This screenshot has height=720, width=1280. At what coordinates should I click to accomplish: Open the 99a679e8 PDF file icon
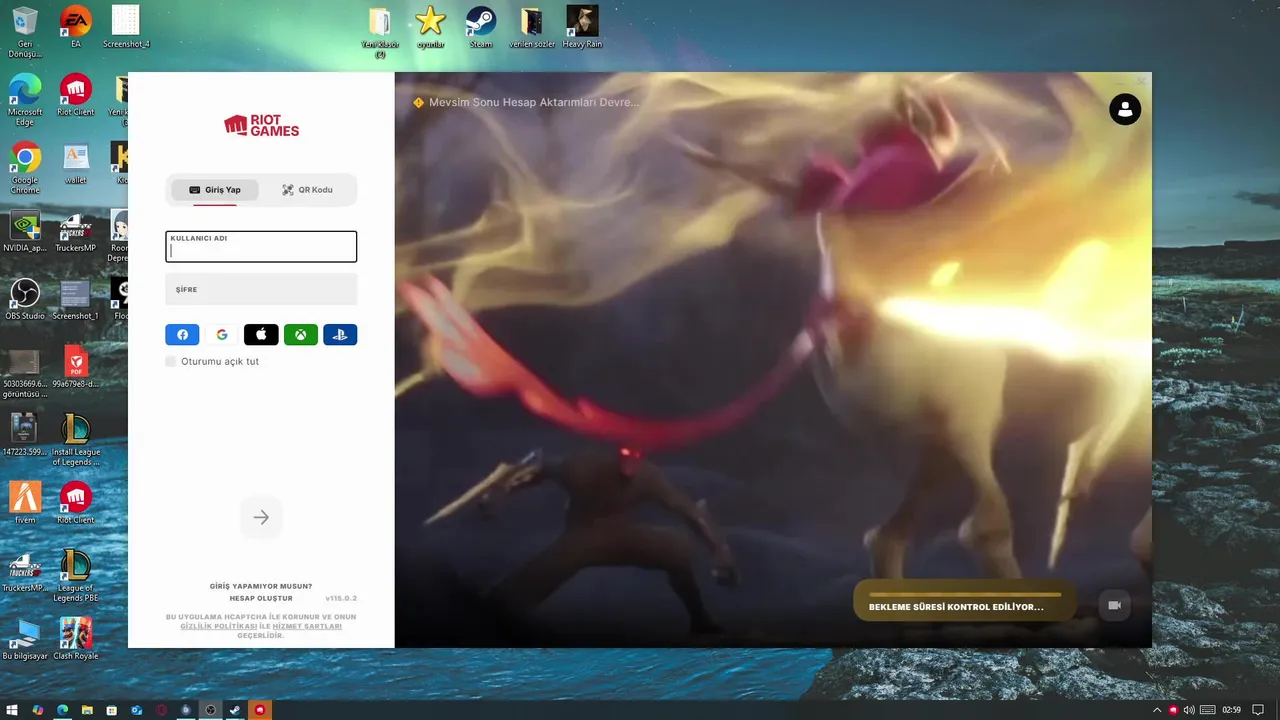(76, 367)
